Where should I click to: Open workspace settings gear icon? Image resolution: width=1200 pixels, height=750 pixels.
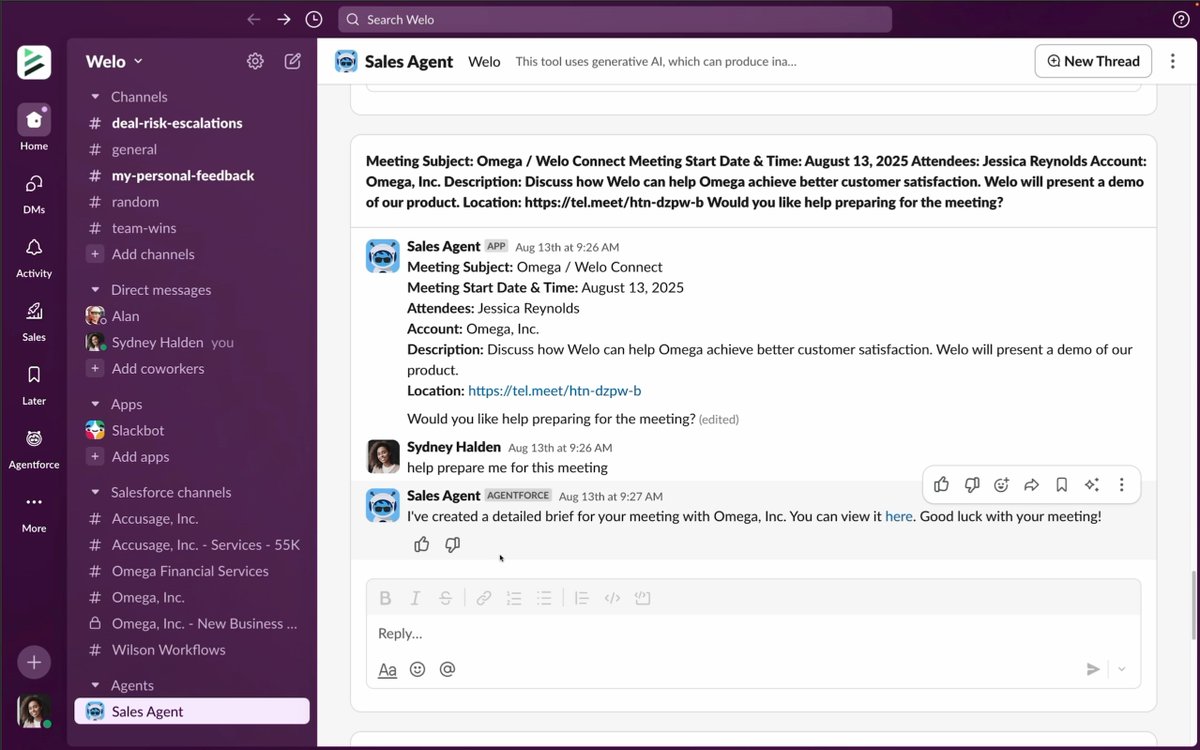(x=255, y=61)
